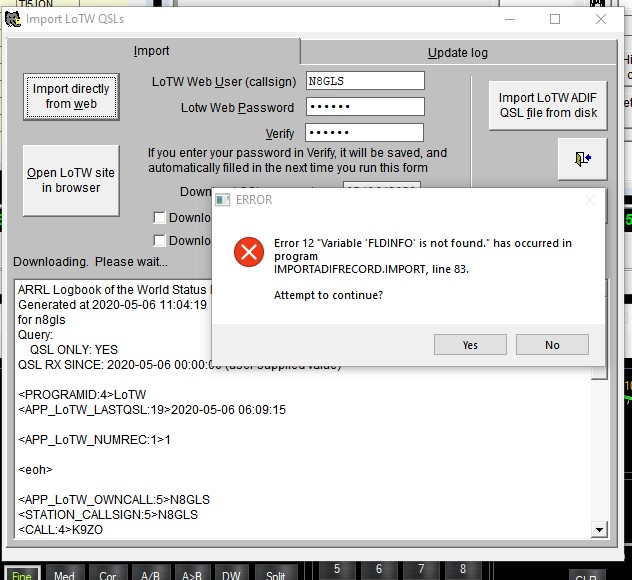632x580 pixels.
Task: Switch to the Update log tab
Action: [457, 52]
